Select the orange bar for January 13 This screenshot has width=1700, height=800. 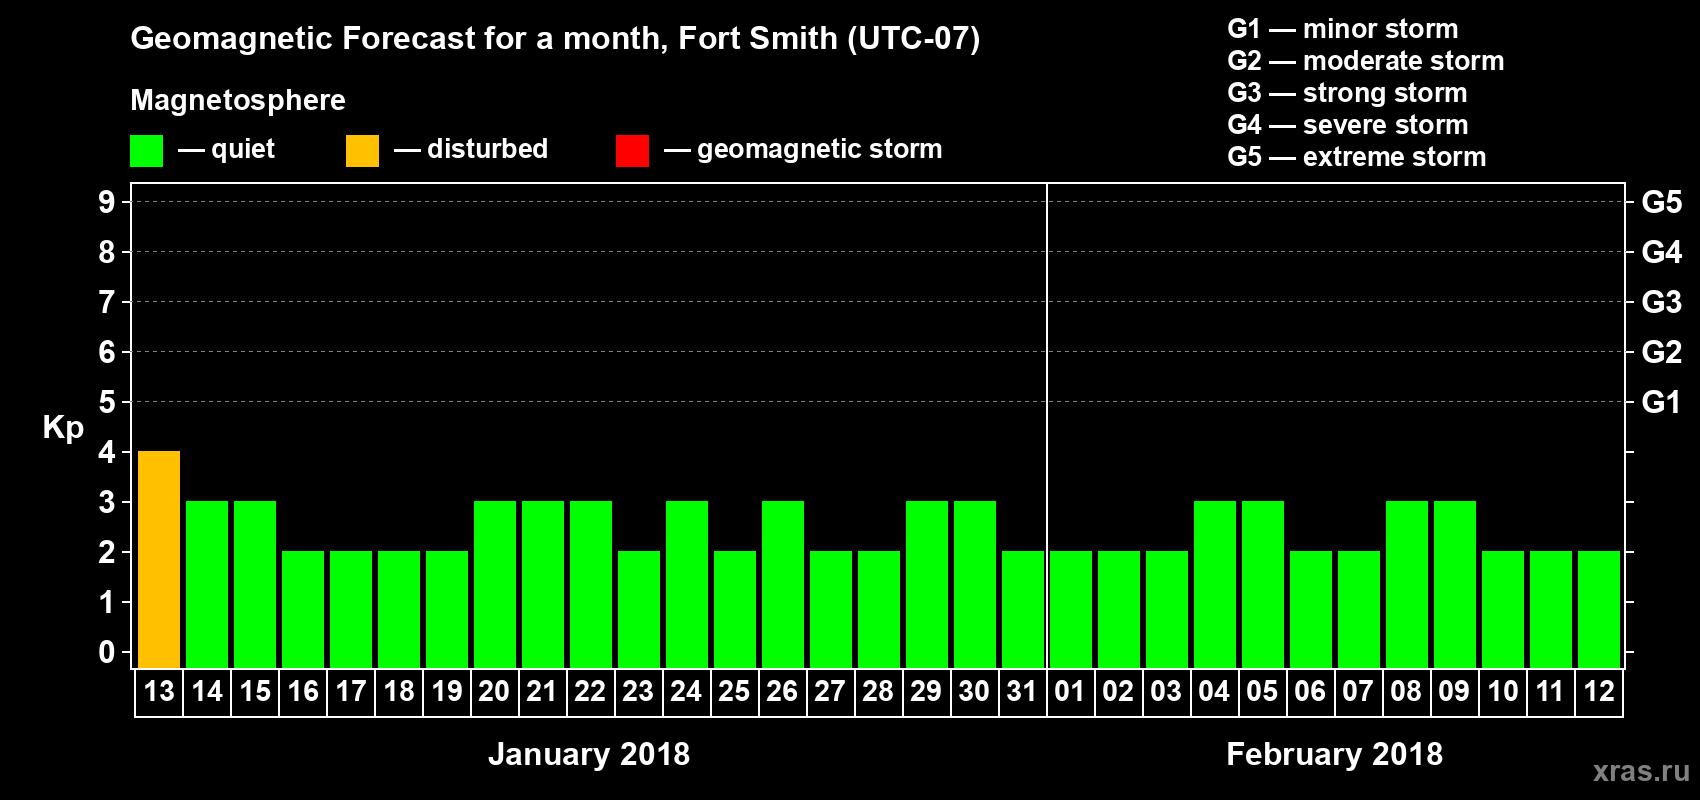click(159, 559)
